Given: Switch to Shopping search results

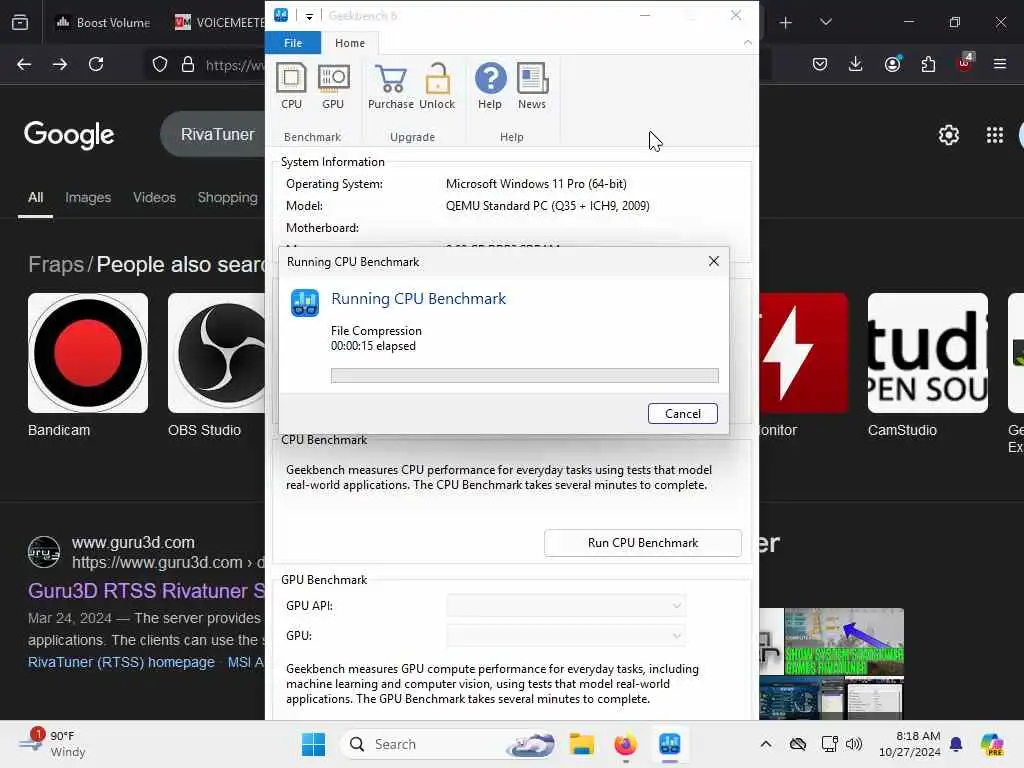Looking at the screenshot, I should tap(227, 197).
